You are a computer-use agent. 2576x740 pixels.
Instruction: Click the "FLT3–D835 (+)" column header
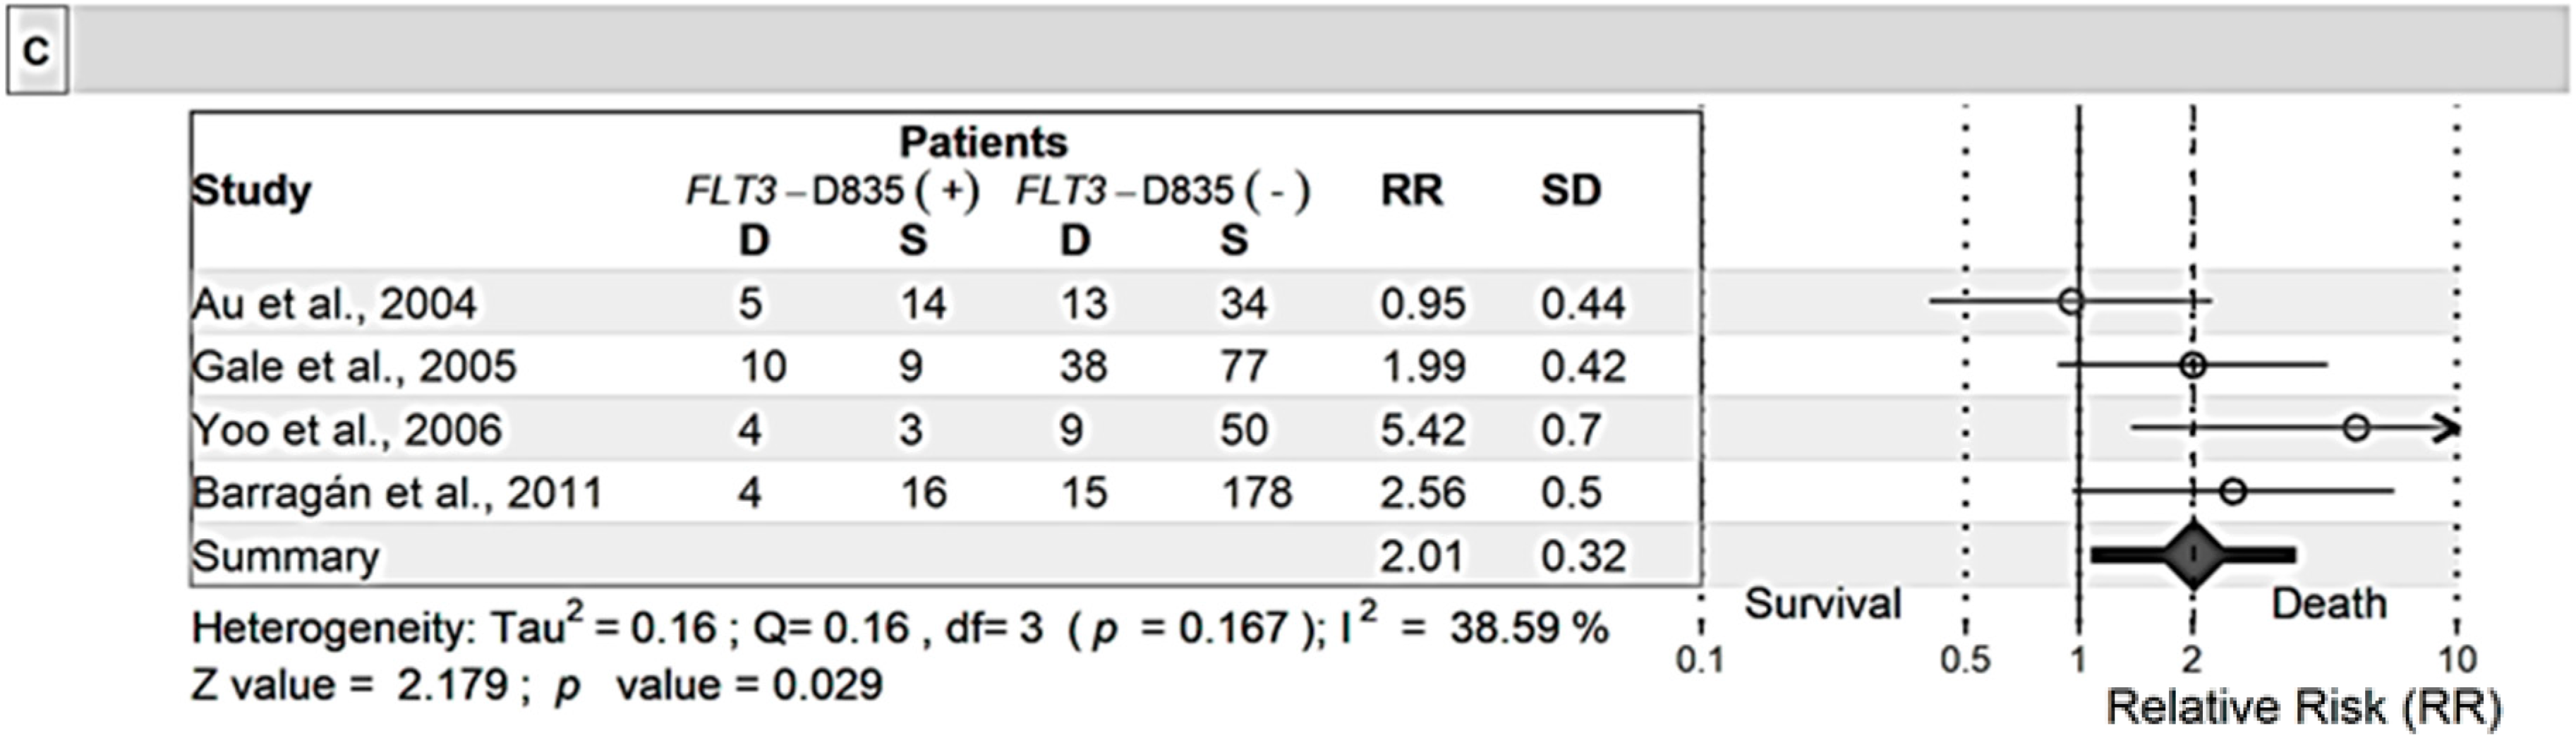pos(832,190)
